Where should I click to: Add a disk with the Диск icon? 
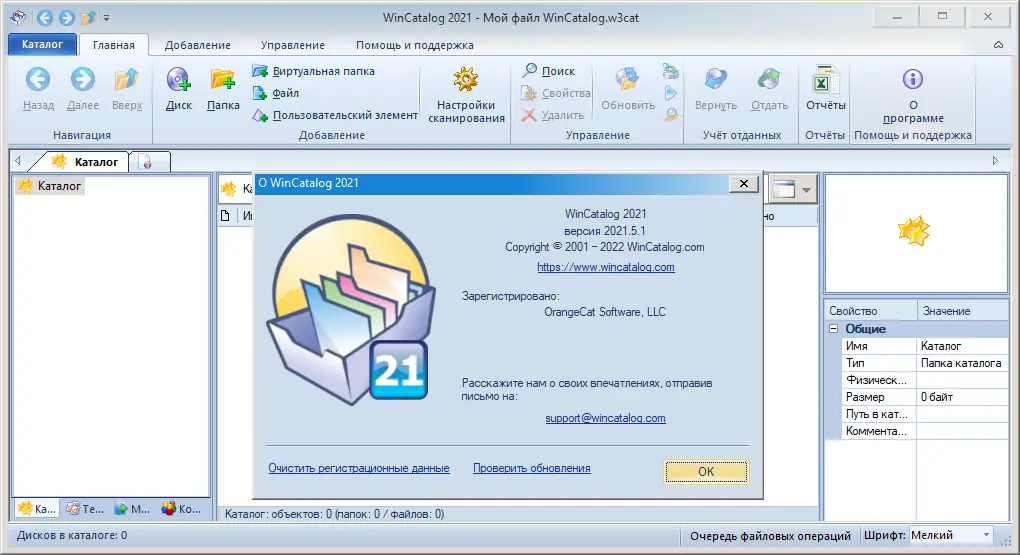coord(178,79)
